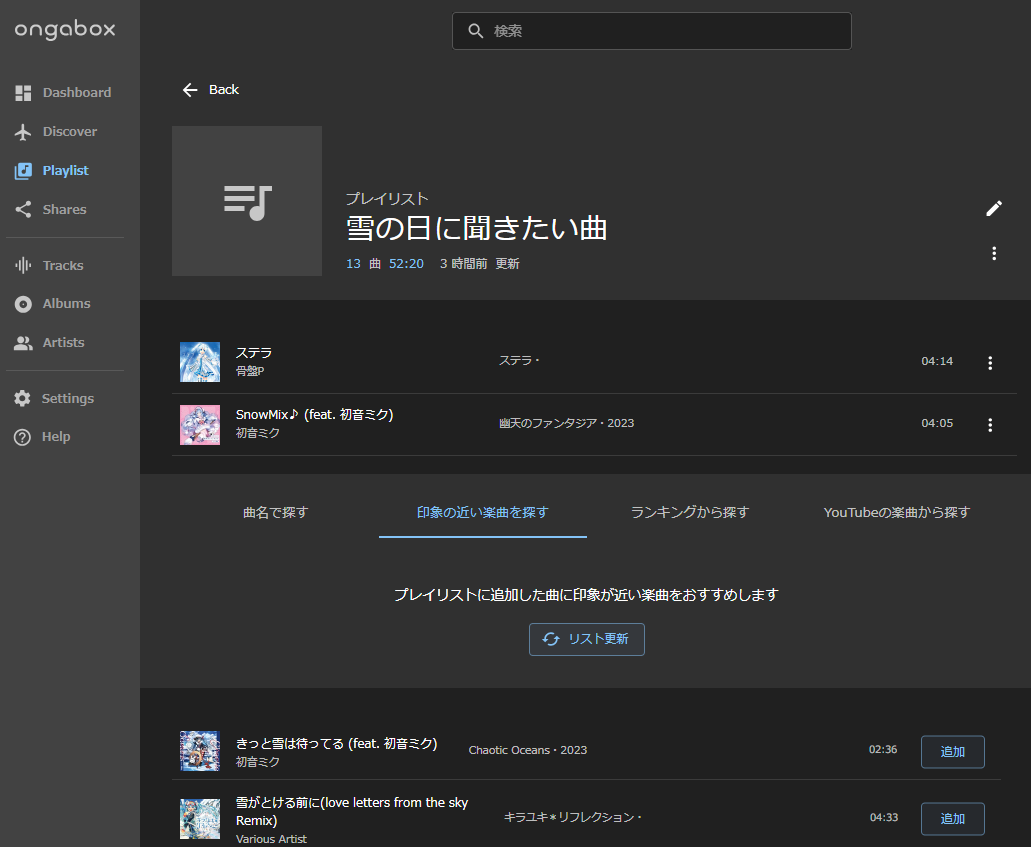Image resolution: width=1031 pixels, height=847 pixels.
Task: Switch to the 曲名で探す tab
Action: [x=275, y=511]
